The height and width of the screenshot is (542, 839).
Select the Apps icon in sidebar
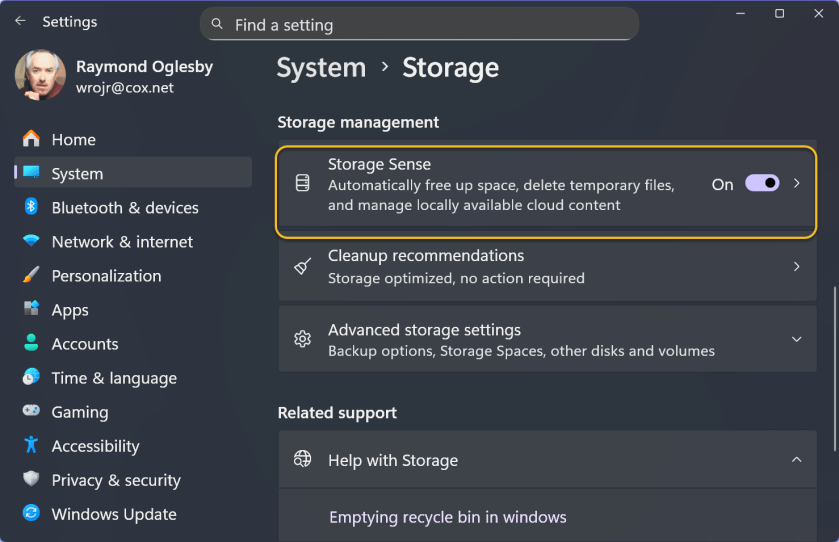point(31,309)
